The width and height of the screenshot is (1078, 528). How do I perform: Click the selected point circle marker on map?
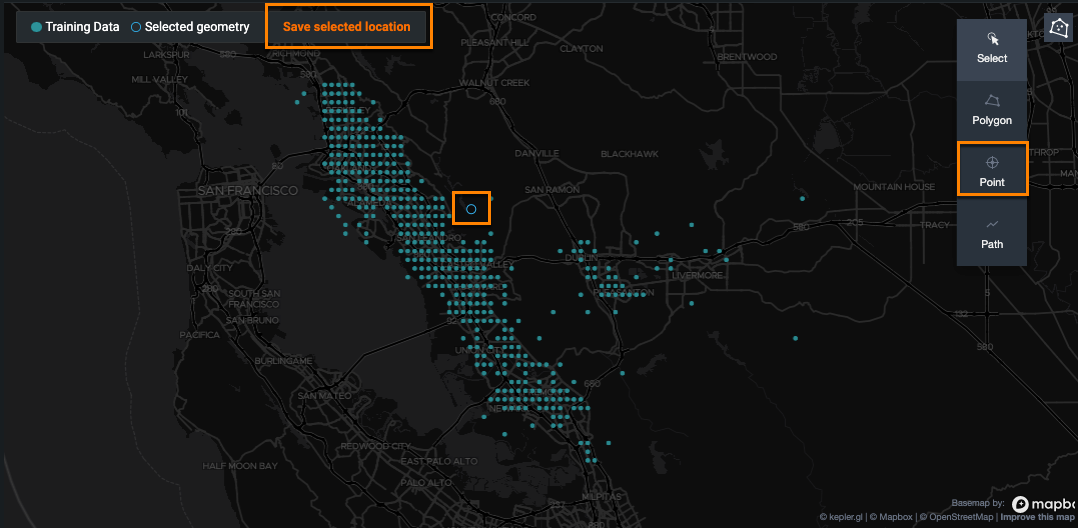pos(471,209)
